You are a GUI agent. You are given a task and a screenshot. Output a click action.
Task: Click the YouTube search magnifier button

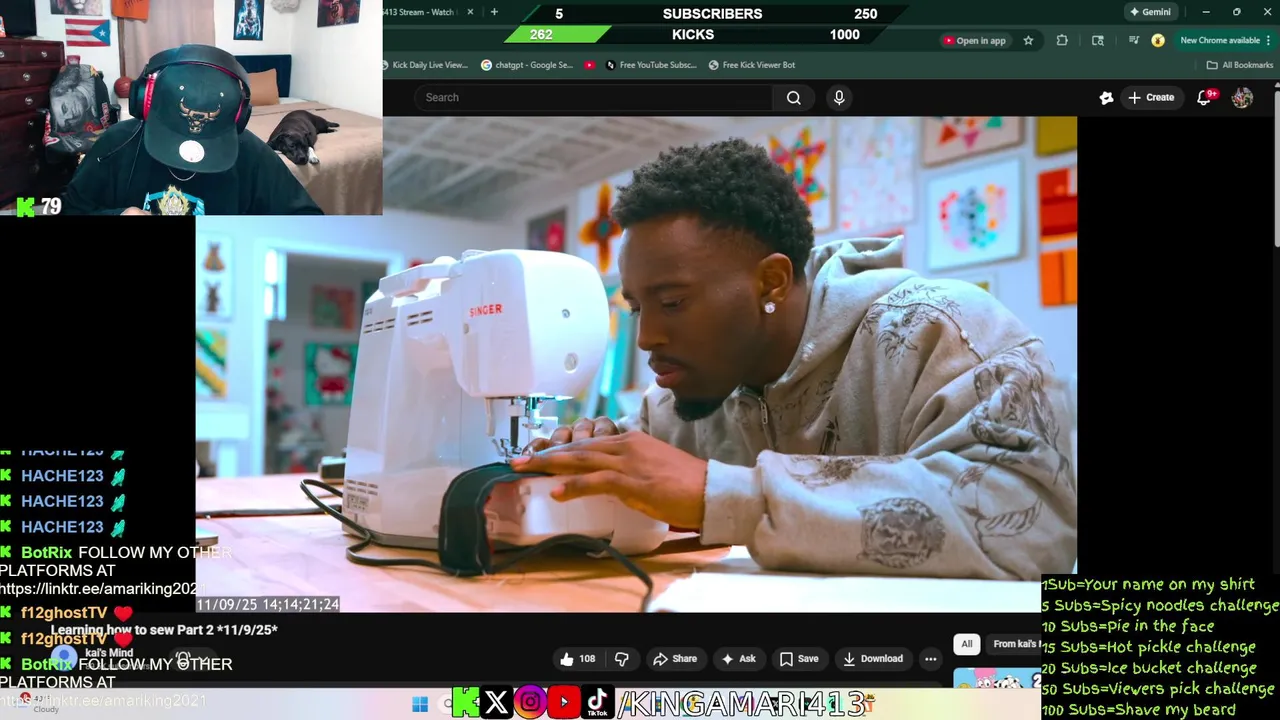tap(793, 97)
